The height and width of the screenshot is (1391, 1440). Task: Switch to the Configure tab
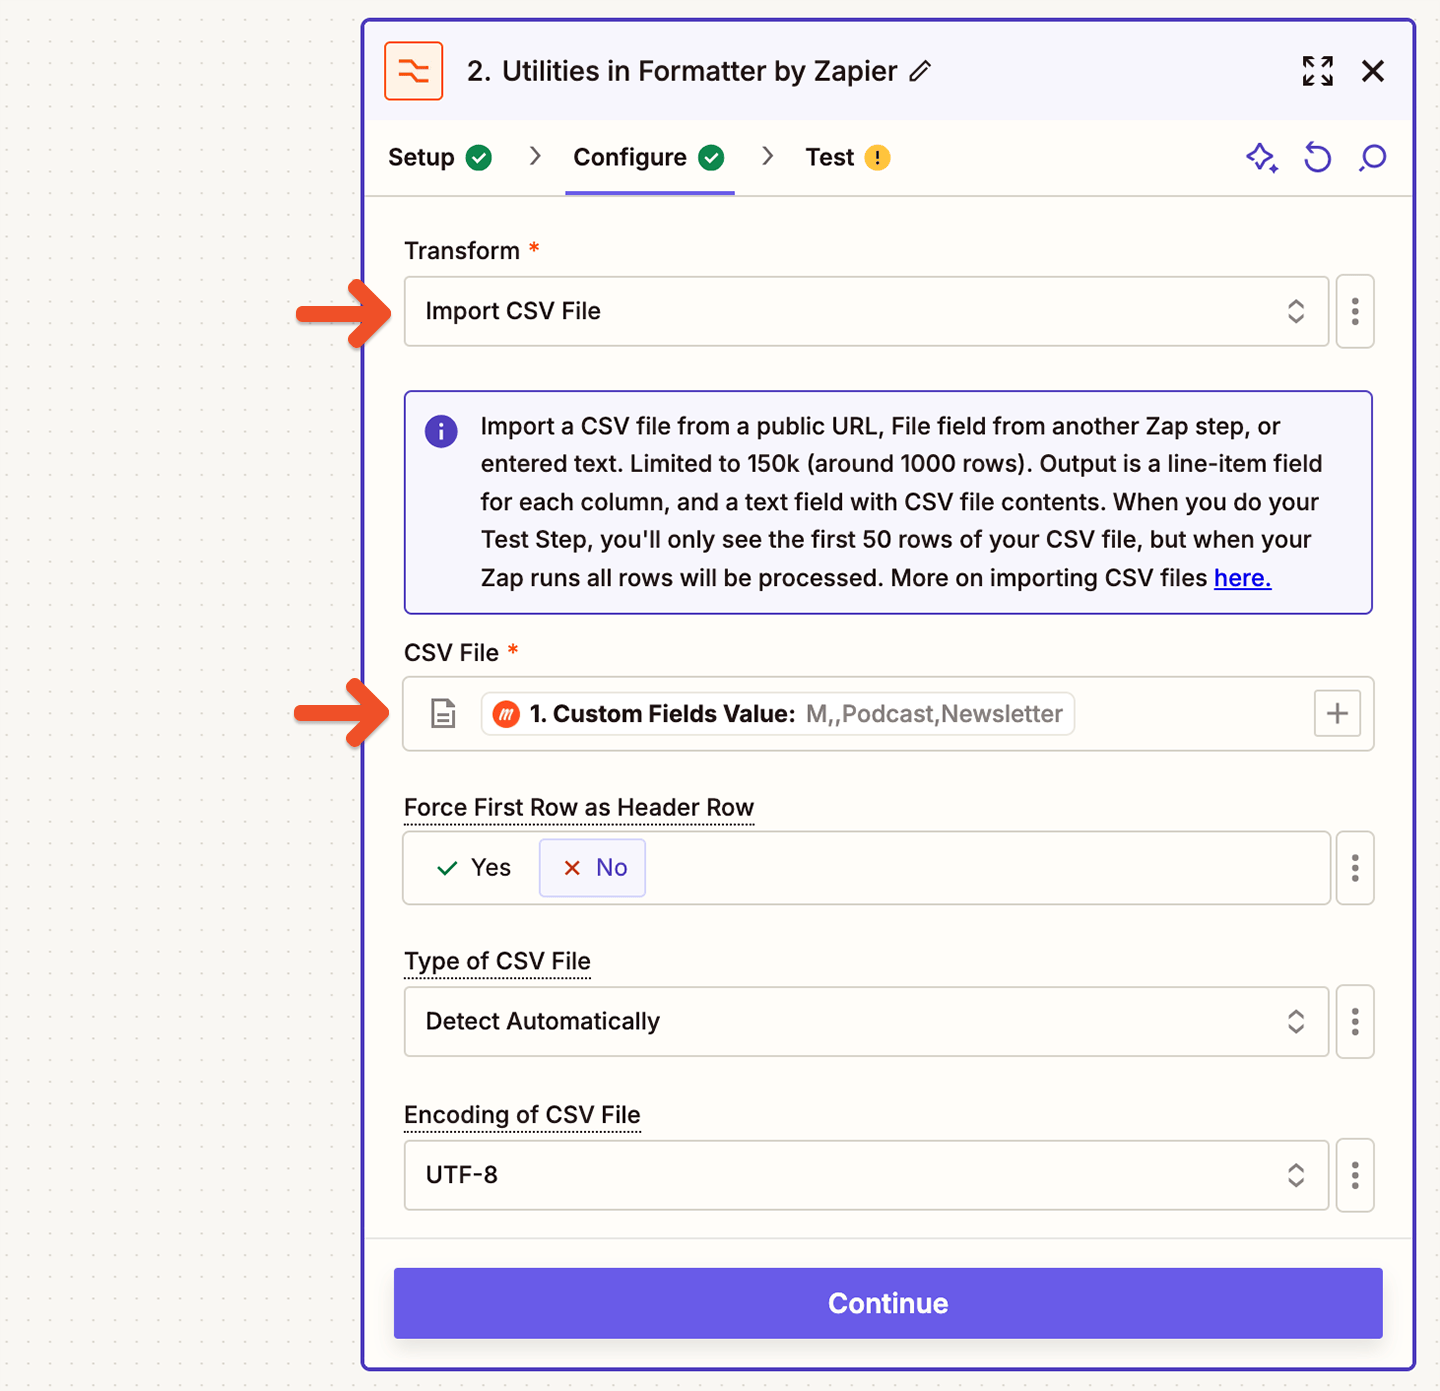[649, 158]
